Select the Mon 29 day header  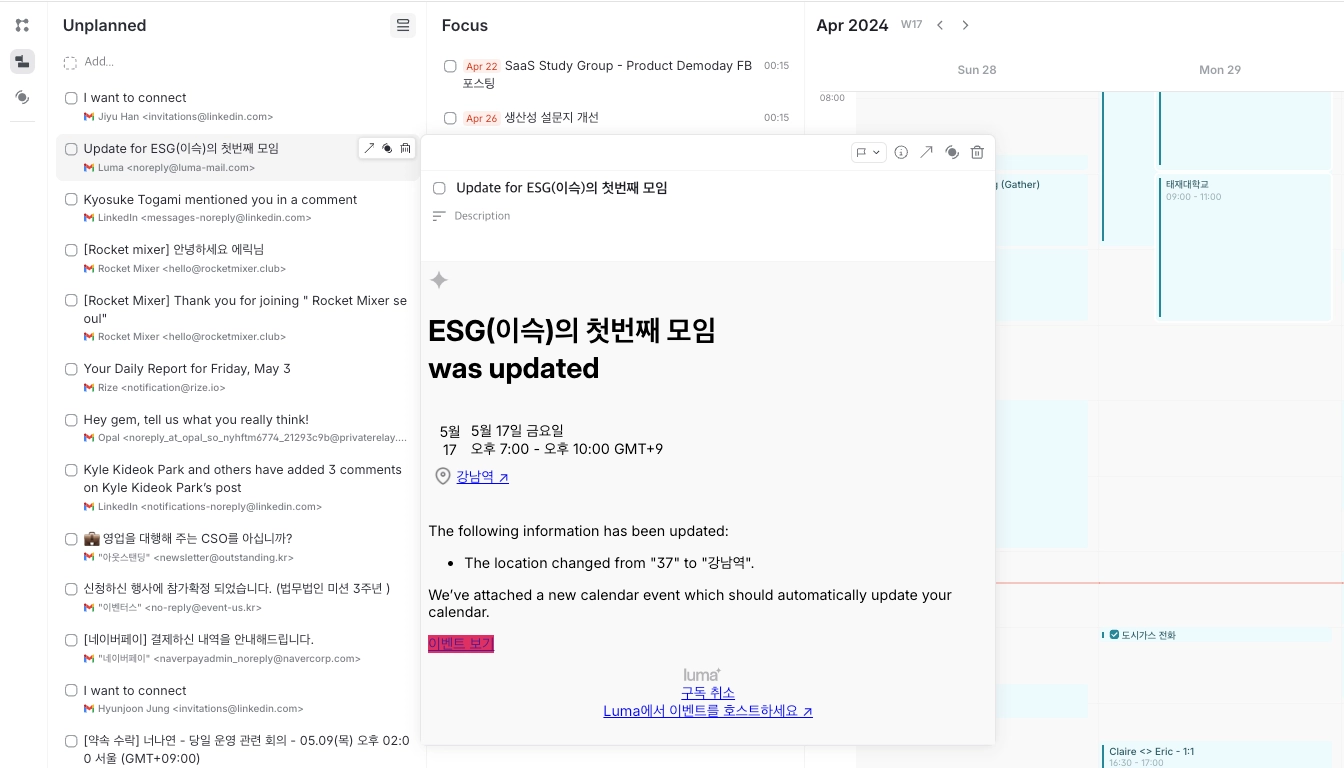coord(1219,70)
